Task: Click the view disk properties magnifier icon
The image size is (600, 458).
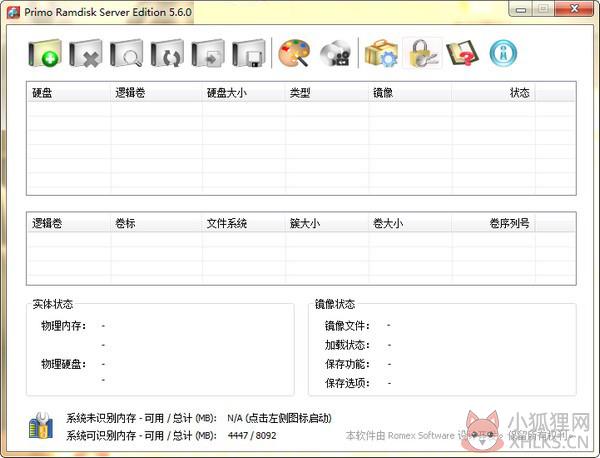Action: click(x=127, y=53)
